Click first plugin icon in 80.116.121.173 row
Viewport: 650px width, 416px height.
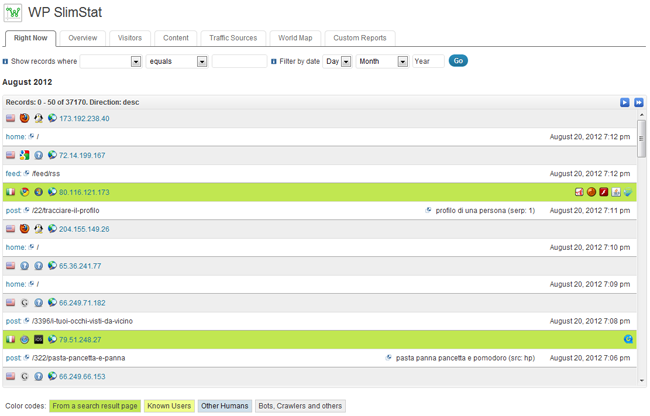pos(579,192)
